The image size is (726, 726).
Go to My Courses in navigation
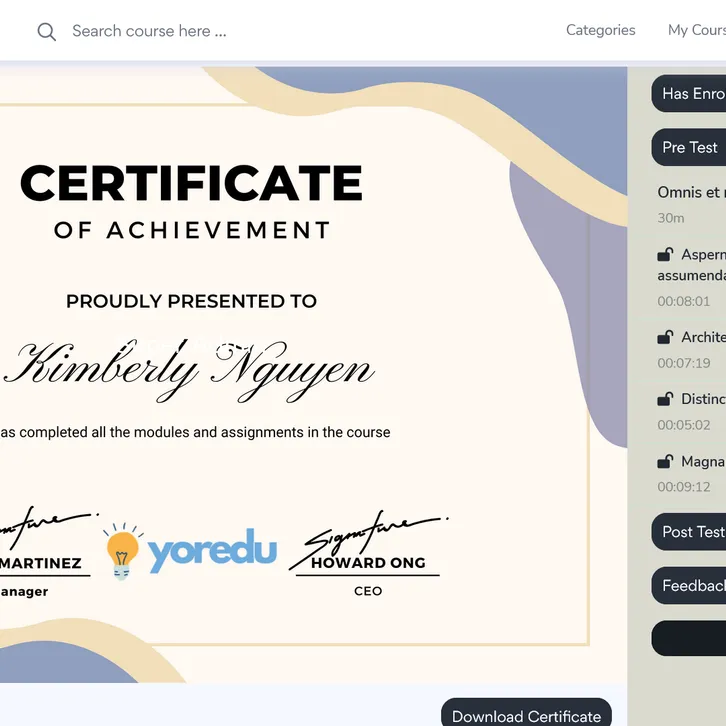[696, 30]
